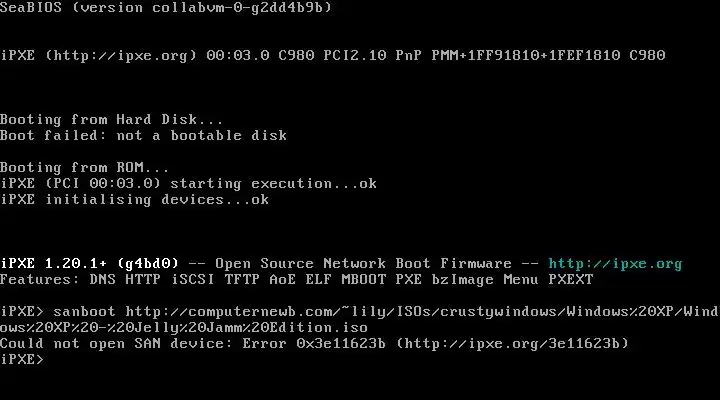Click the sanboot command word
The height and width of the screenshot is (400, 720).
(x=84, y=312)
